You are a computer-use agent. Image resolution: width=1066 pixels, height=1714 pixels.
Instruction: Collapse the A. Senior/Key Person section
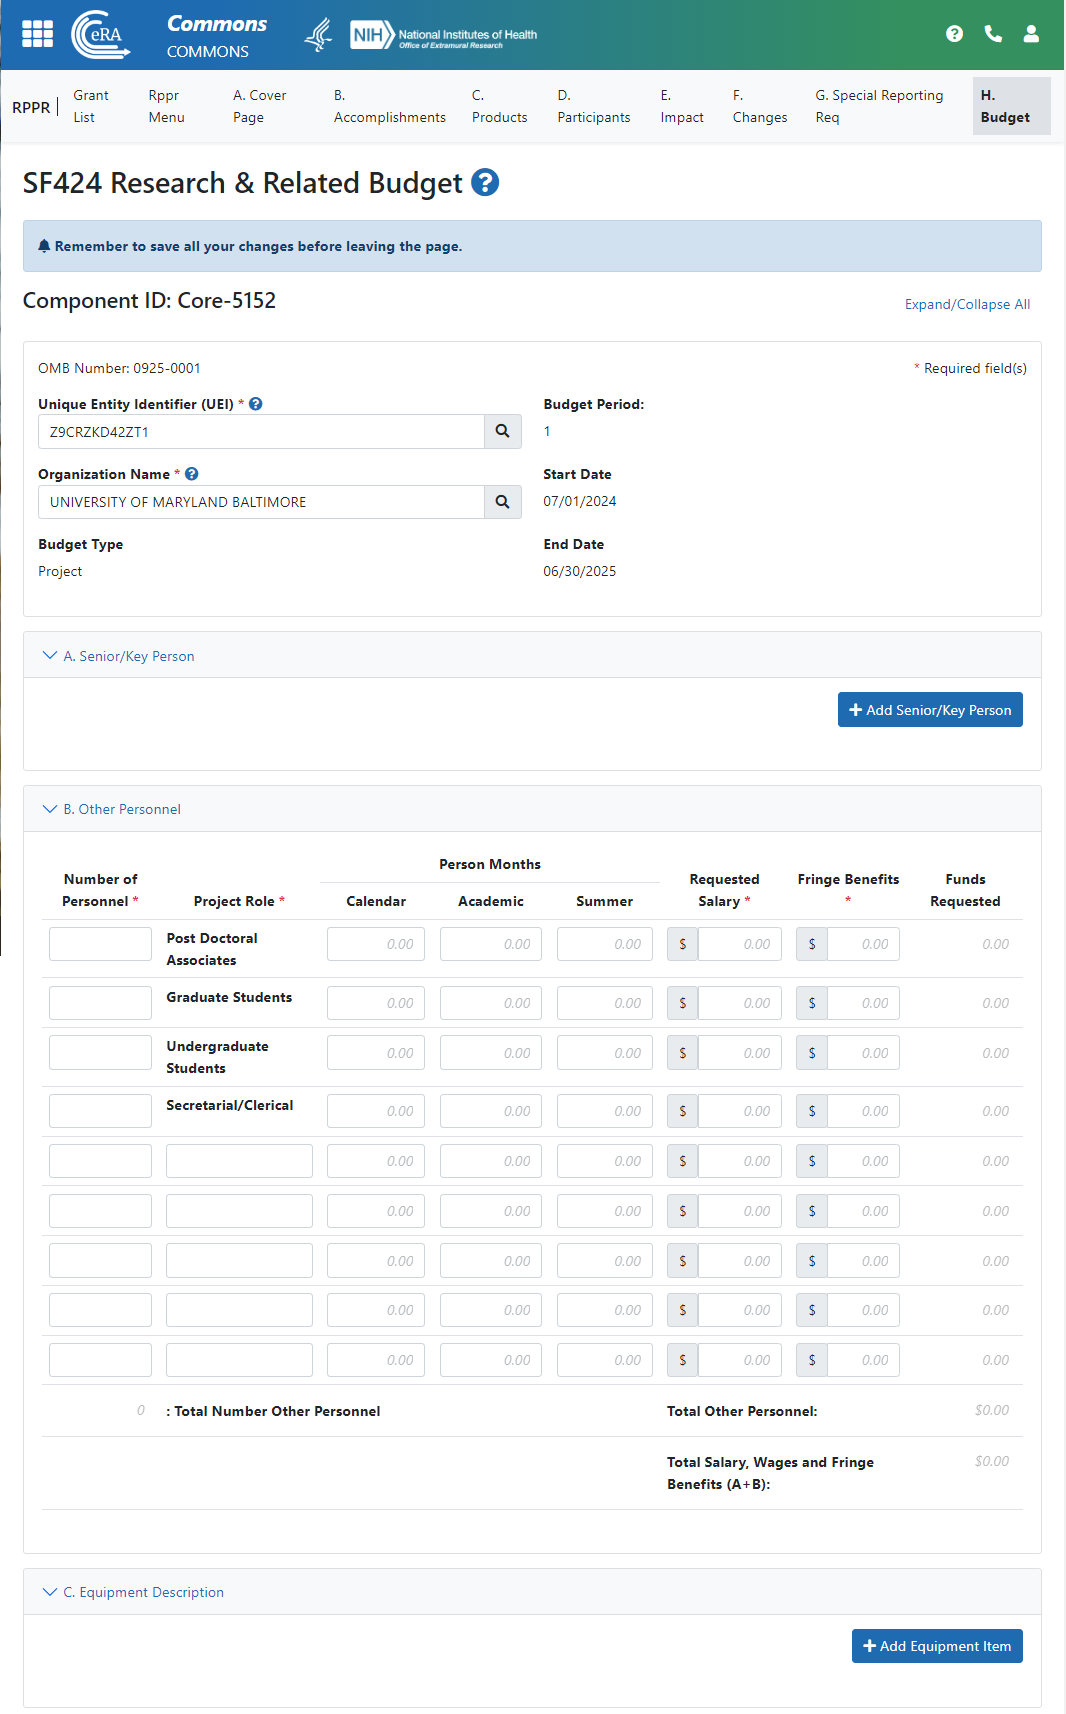coord(50,656)
